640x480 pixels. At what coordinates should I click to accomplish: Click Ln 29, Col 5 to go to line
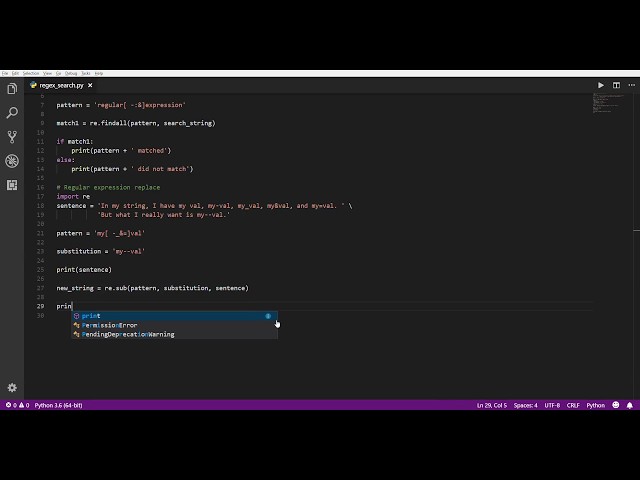point(491,405)
